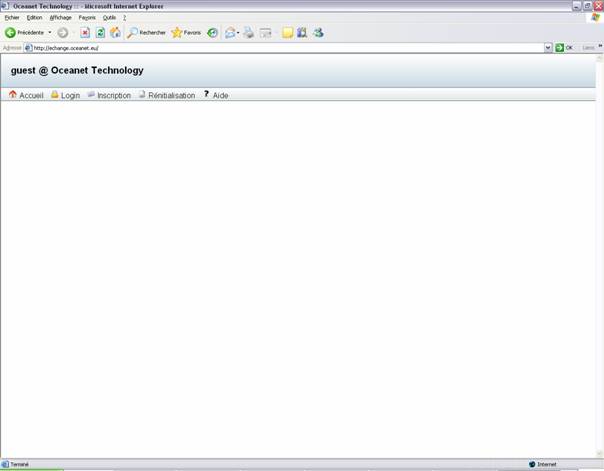Open the Login page link
Viewport: 604px width, 471px height.
click(70, 96)
